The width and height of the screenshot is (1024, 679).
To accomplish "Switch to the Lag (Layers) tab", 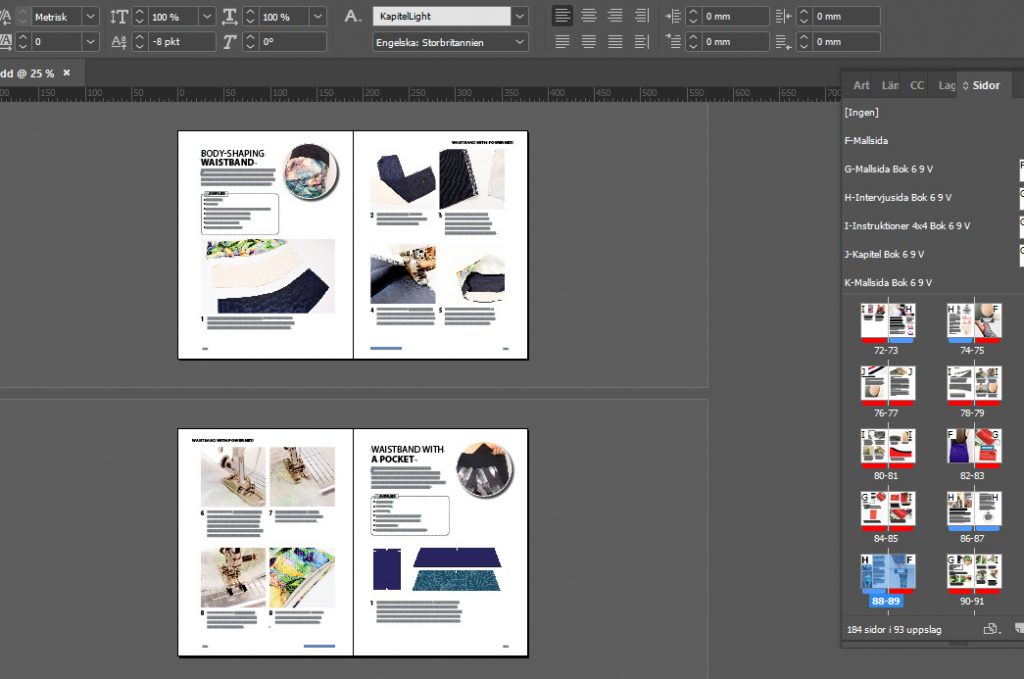I will click(946, 85).
